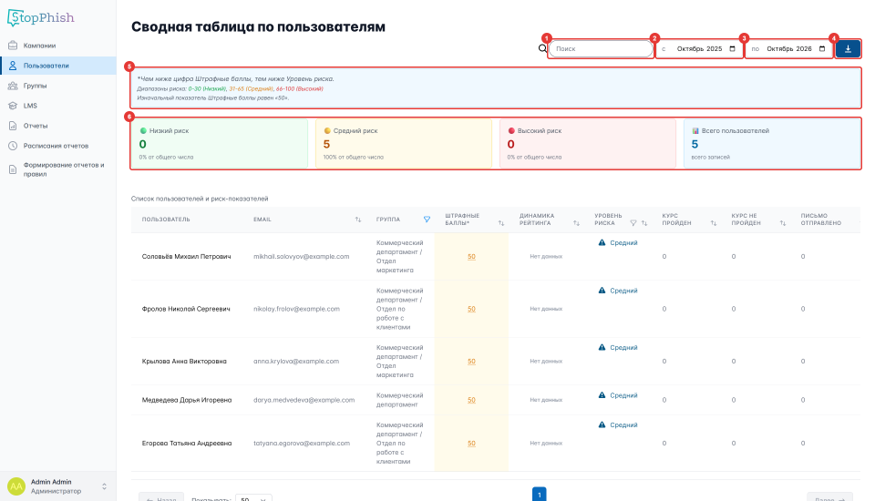Sort by Штрафные баллы column
Screen dimensions: 875x501
coord(501,223)
